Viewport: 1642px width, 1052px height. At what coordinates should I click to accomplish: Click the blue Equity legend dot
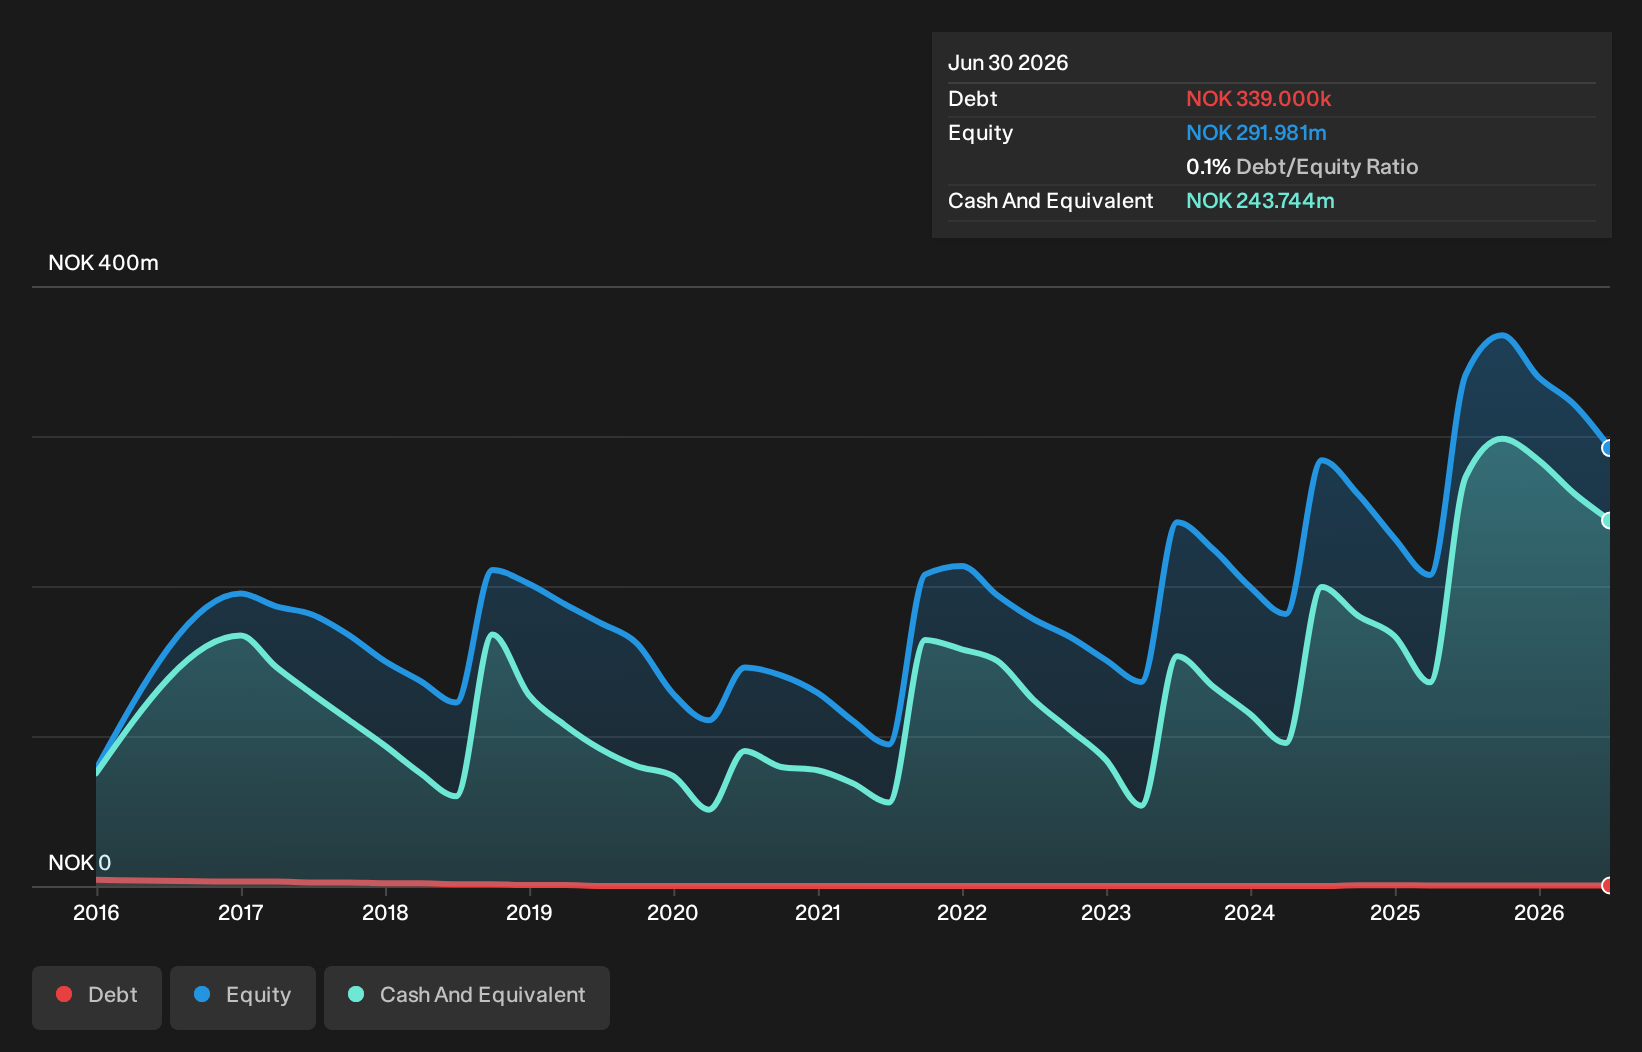tap(202, 994)
